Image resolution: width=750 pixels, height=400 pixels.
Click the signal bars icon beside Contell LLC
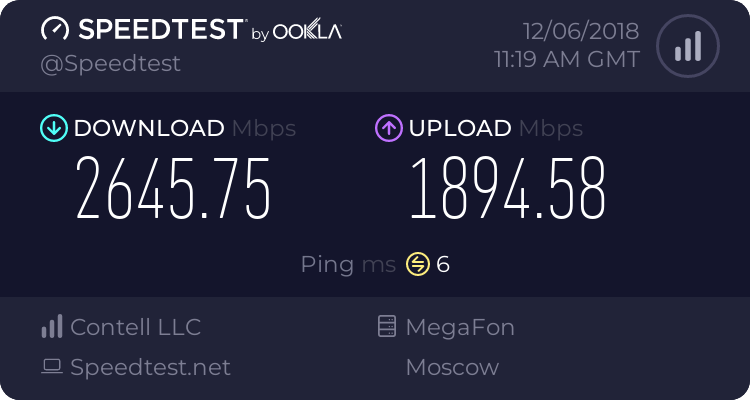point(52,327)
